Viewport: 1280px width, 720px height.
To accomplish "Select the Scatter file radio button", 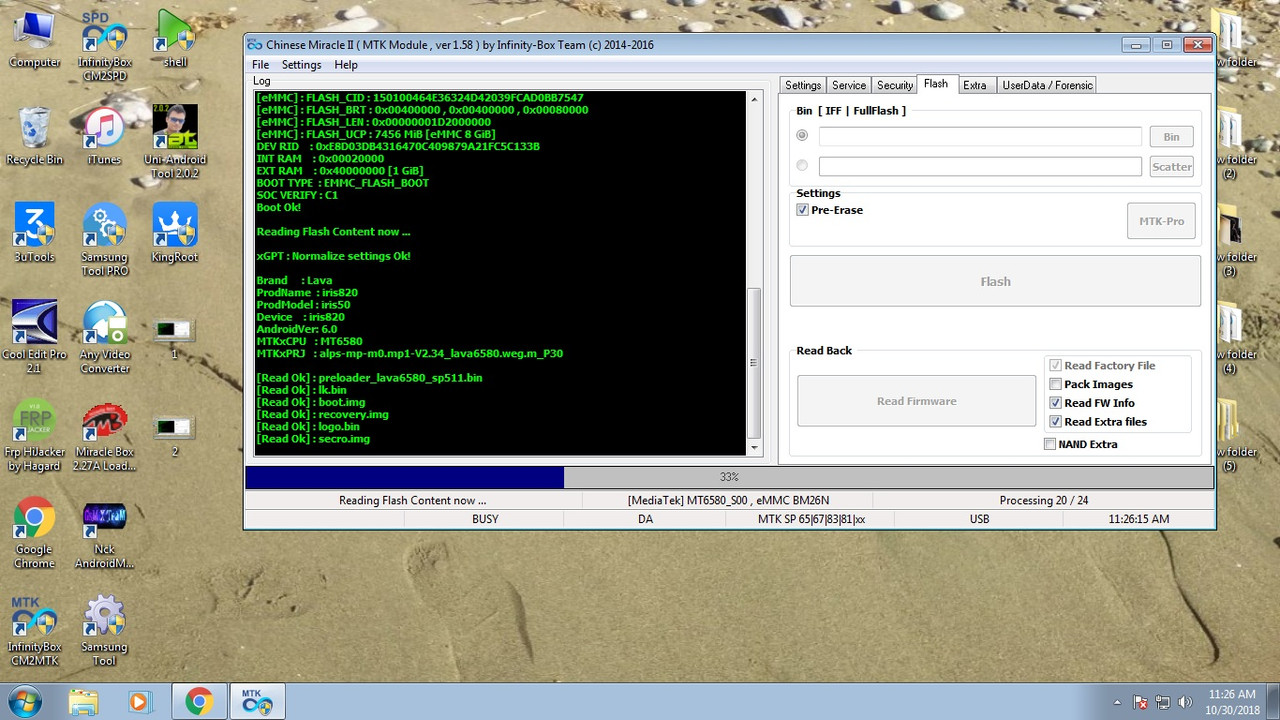I will (x=802, y=165).
